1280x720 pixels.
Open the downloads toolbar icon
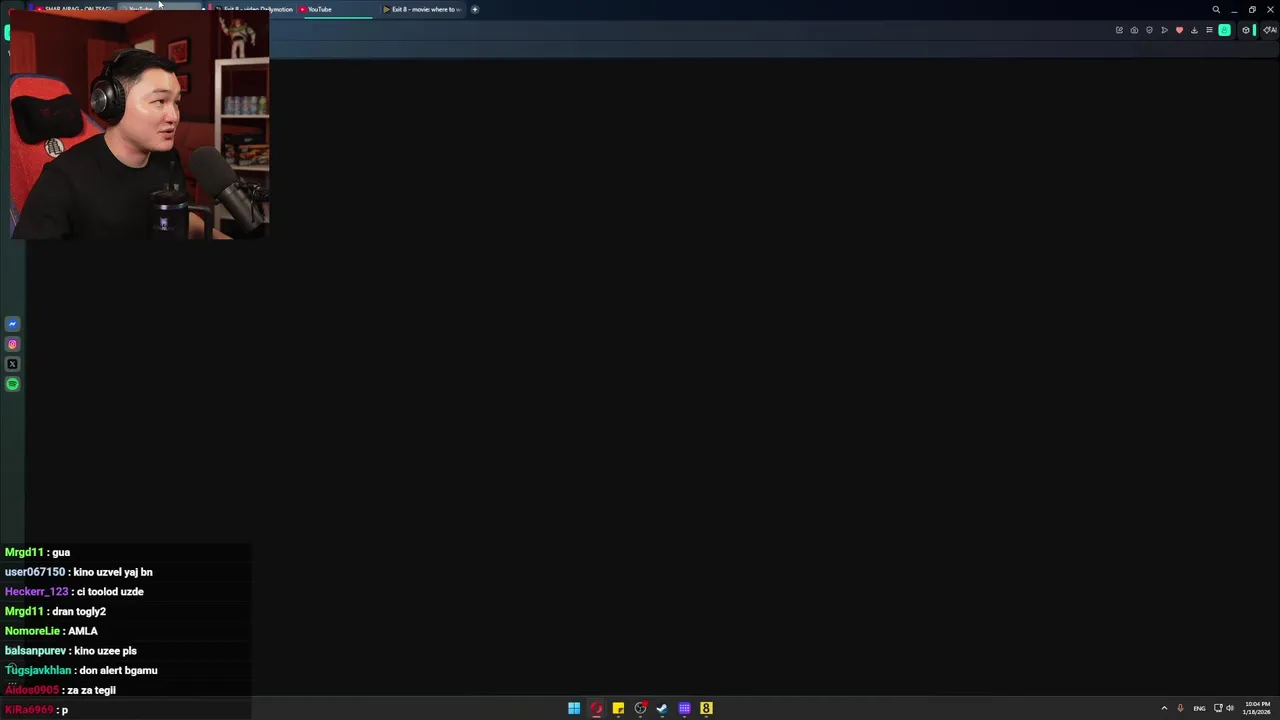pyautogui.click(x=1194, y=30)
